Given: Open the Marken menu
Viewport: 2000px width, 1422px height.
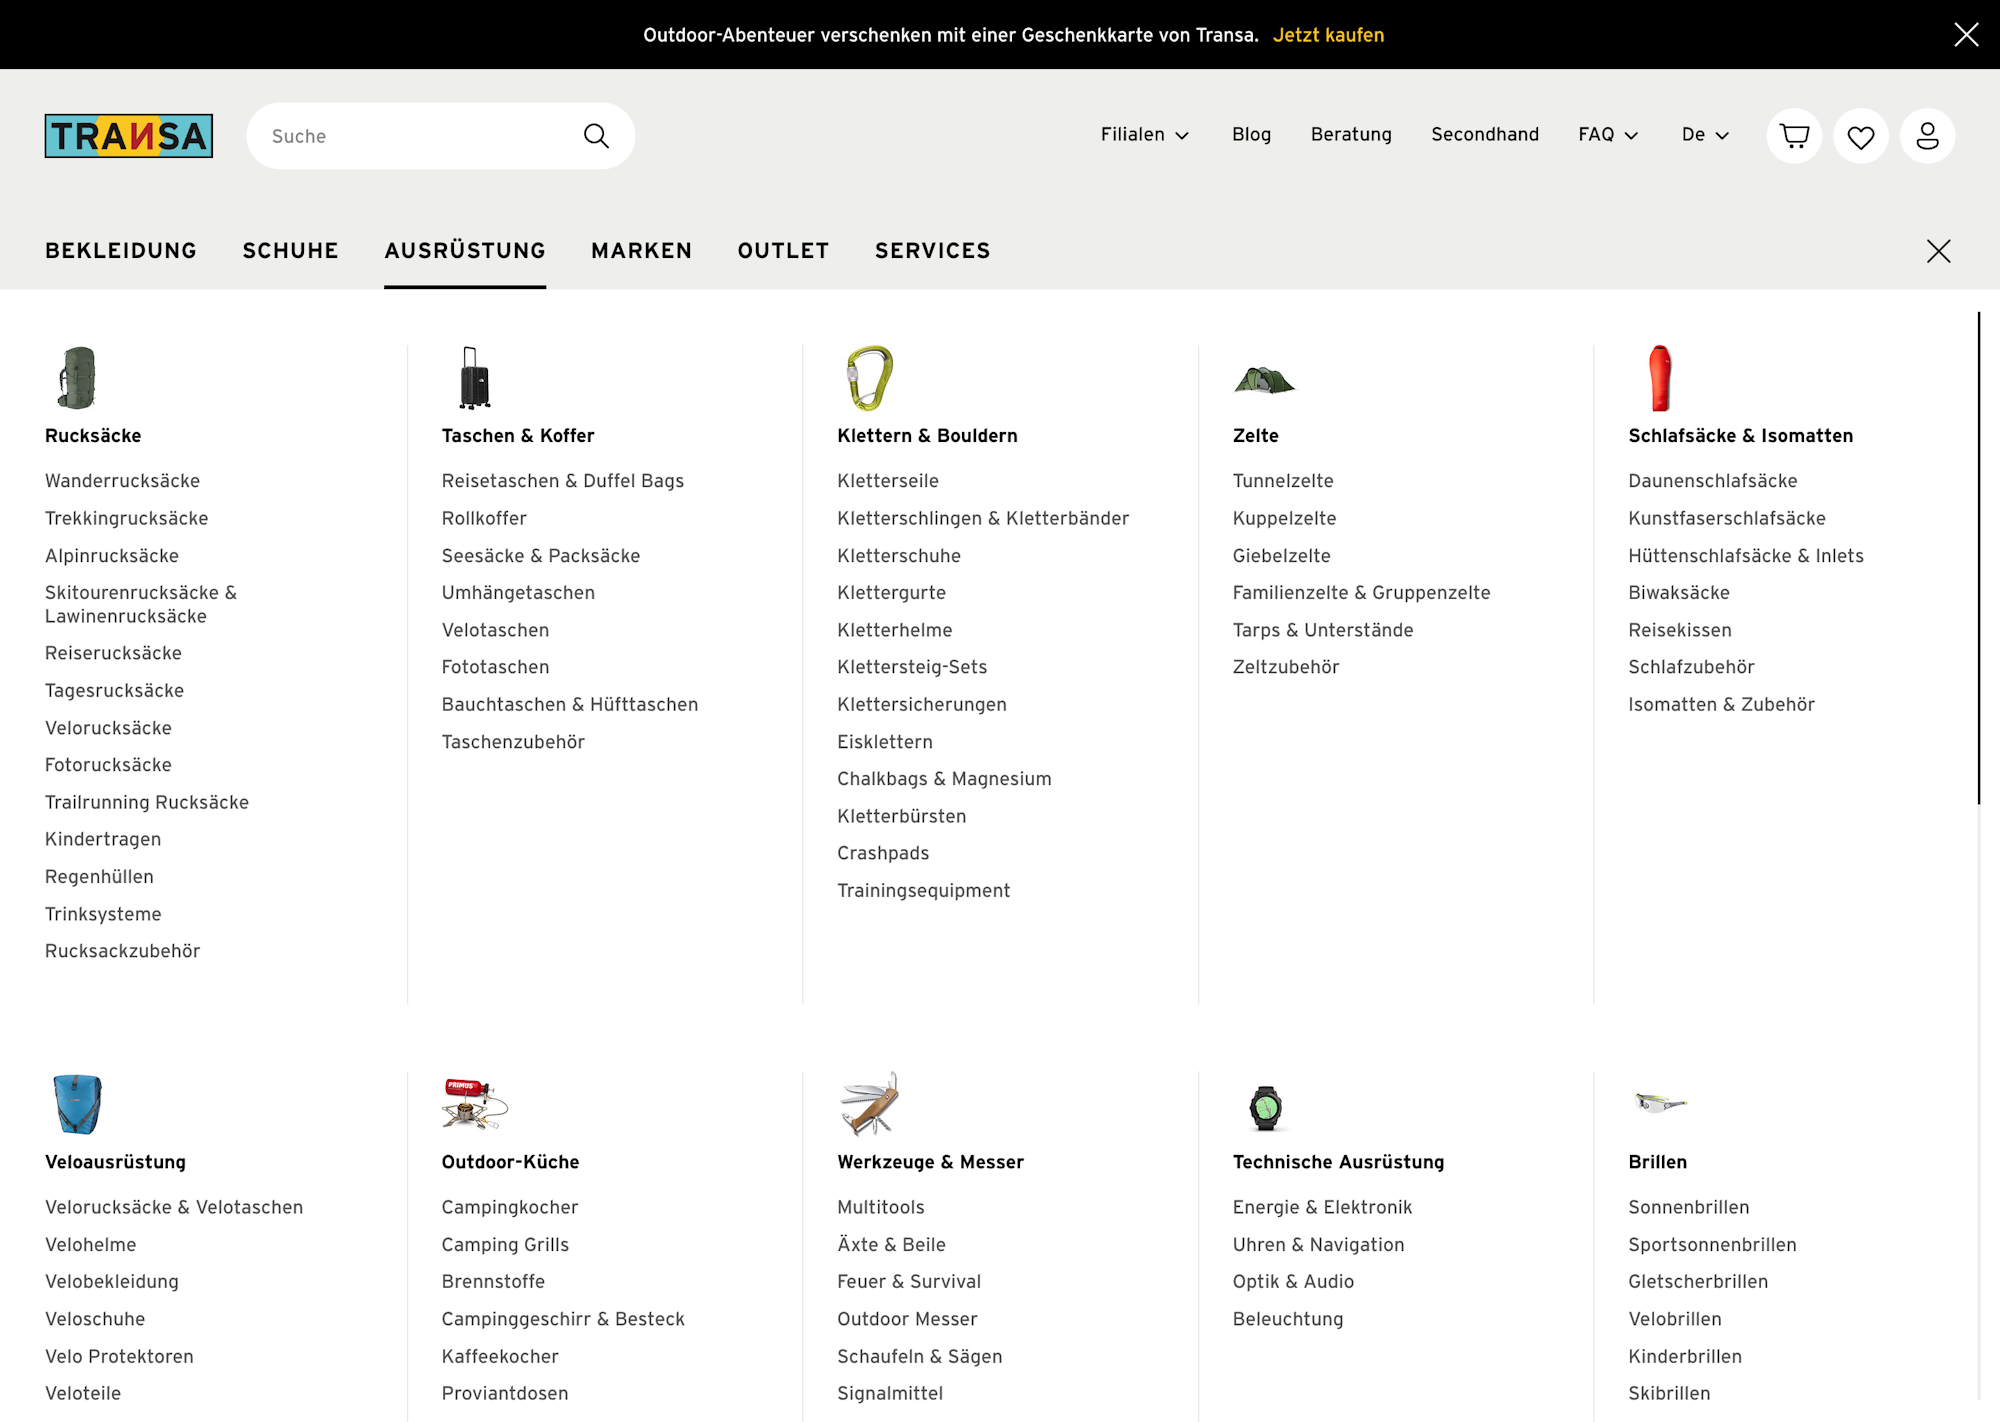Looking at the screenshot, I should pos(642,251).
